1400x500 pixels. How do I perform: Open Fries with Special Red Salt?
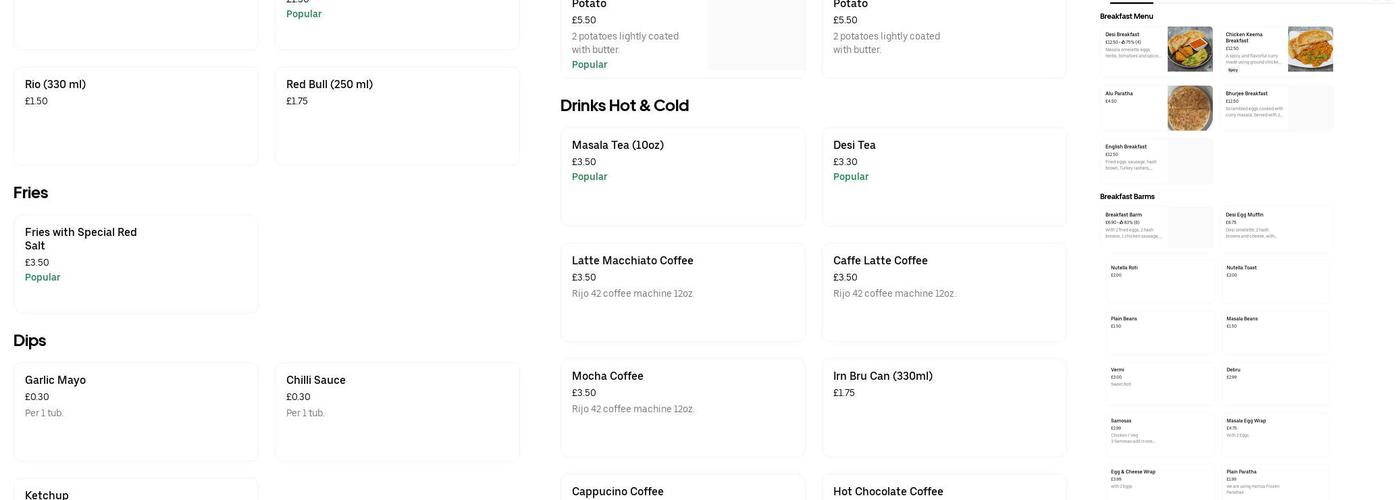136,263
